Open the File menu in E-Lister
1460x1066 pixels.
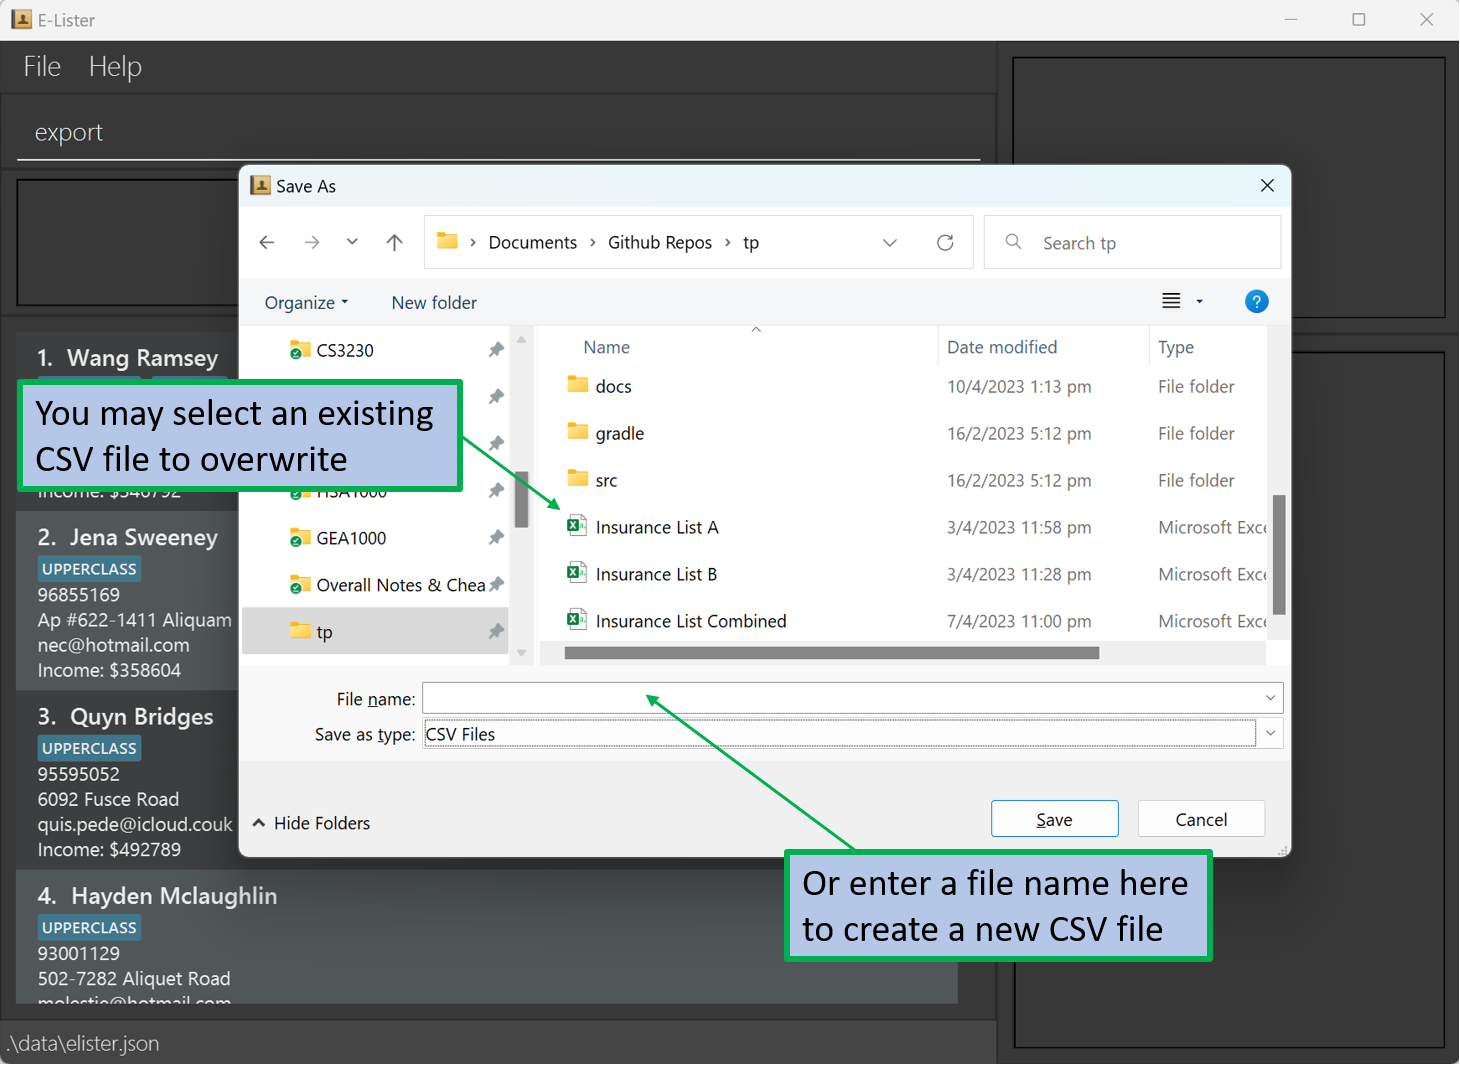(x=42, y=66)
